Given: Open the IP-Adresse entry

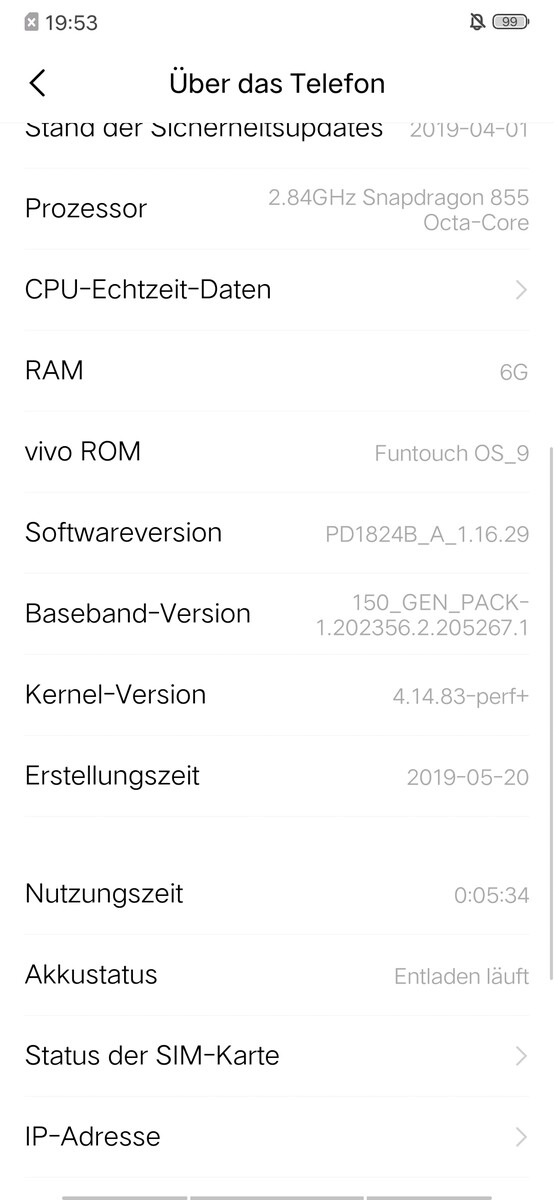Looking at the screenshot, I should 277,1136.
